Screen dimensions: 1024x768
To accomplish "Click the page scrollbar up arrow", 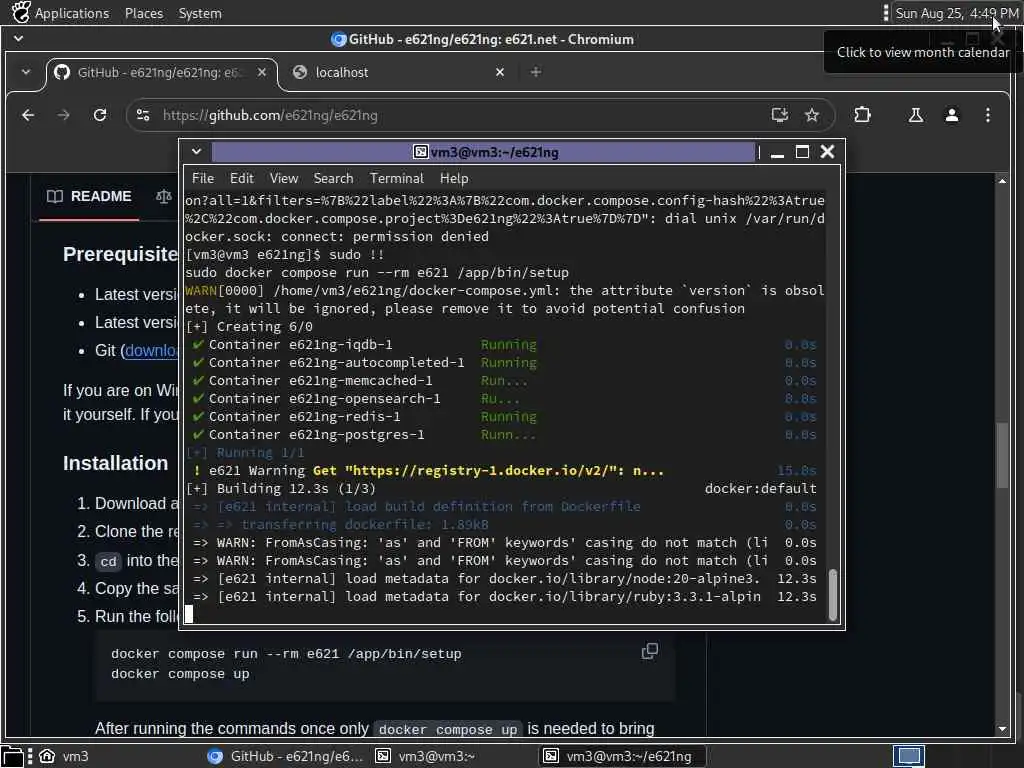I will (x=1002, y=181).
